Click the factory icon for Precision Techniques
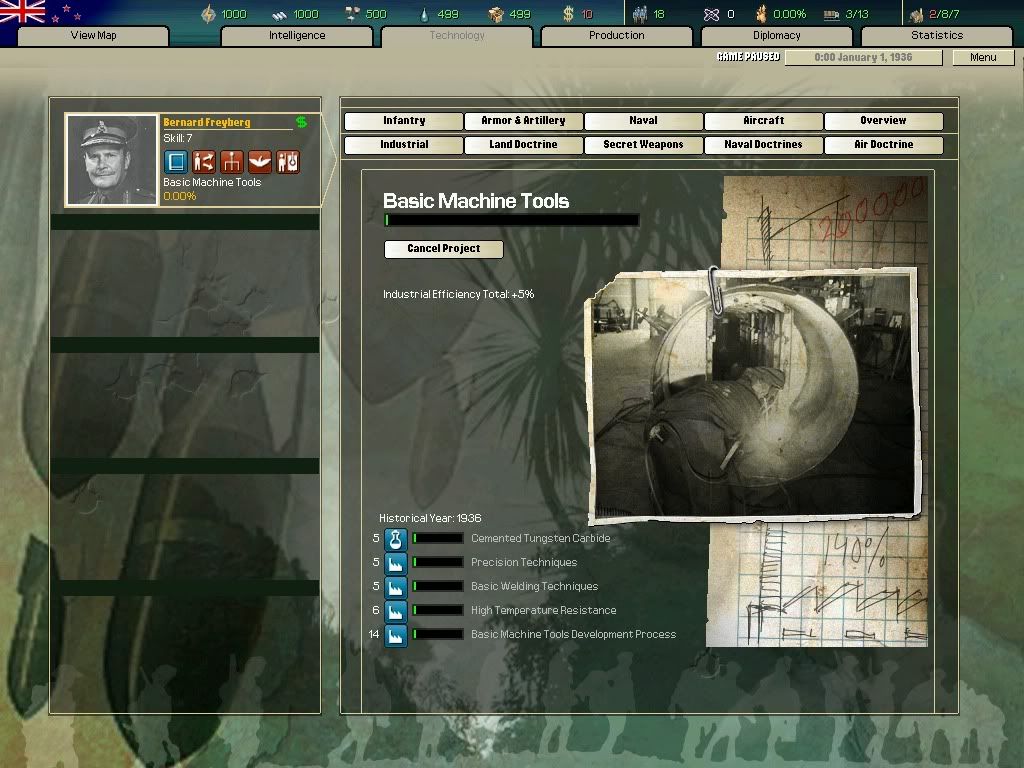Screen dimensions: 1024x768 (x=395, y=564)
